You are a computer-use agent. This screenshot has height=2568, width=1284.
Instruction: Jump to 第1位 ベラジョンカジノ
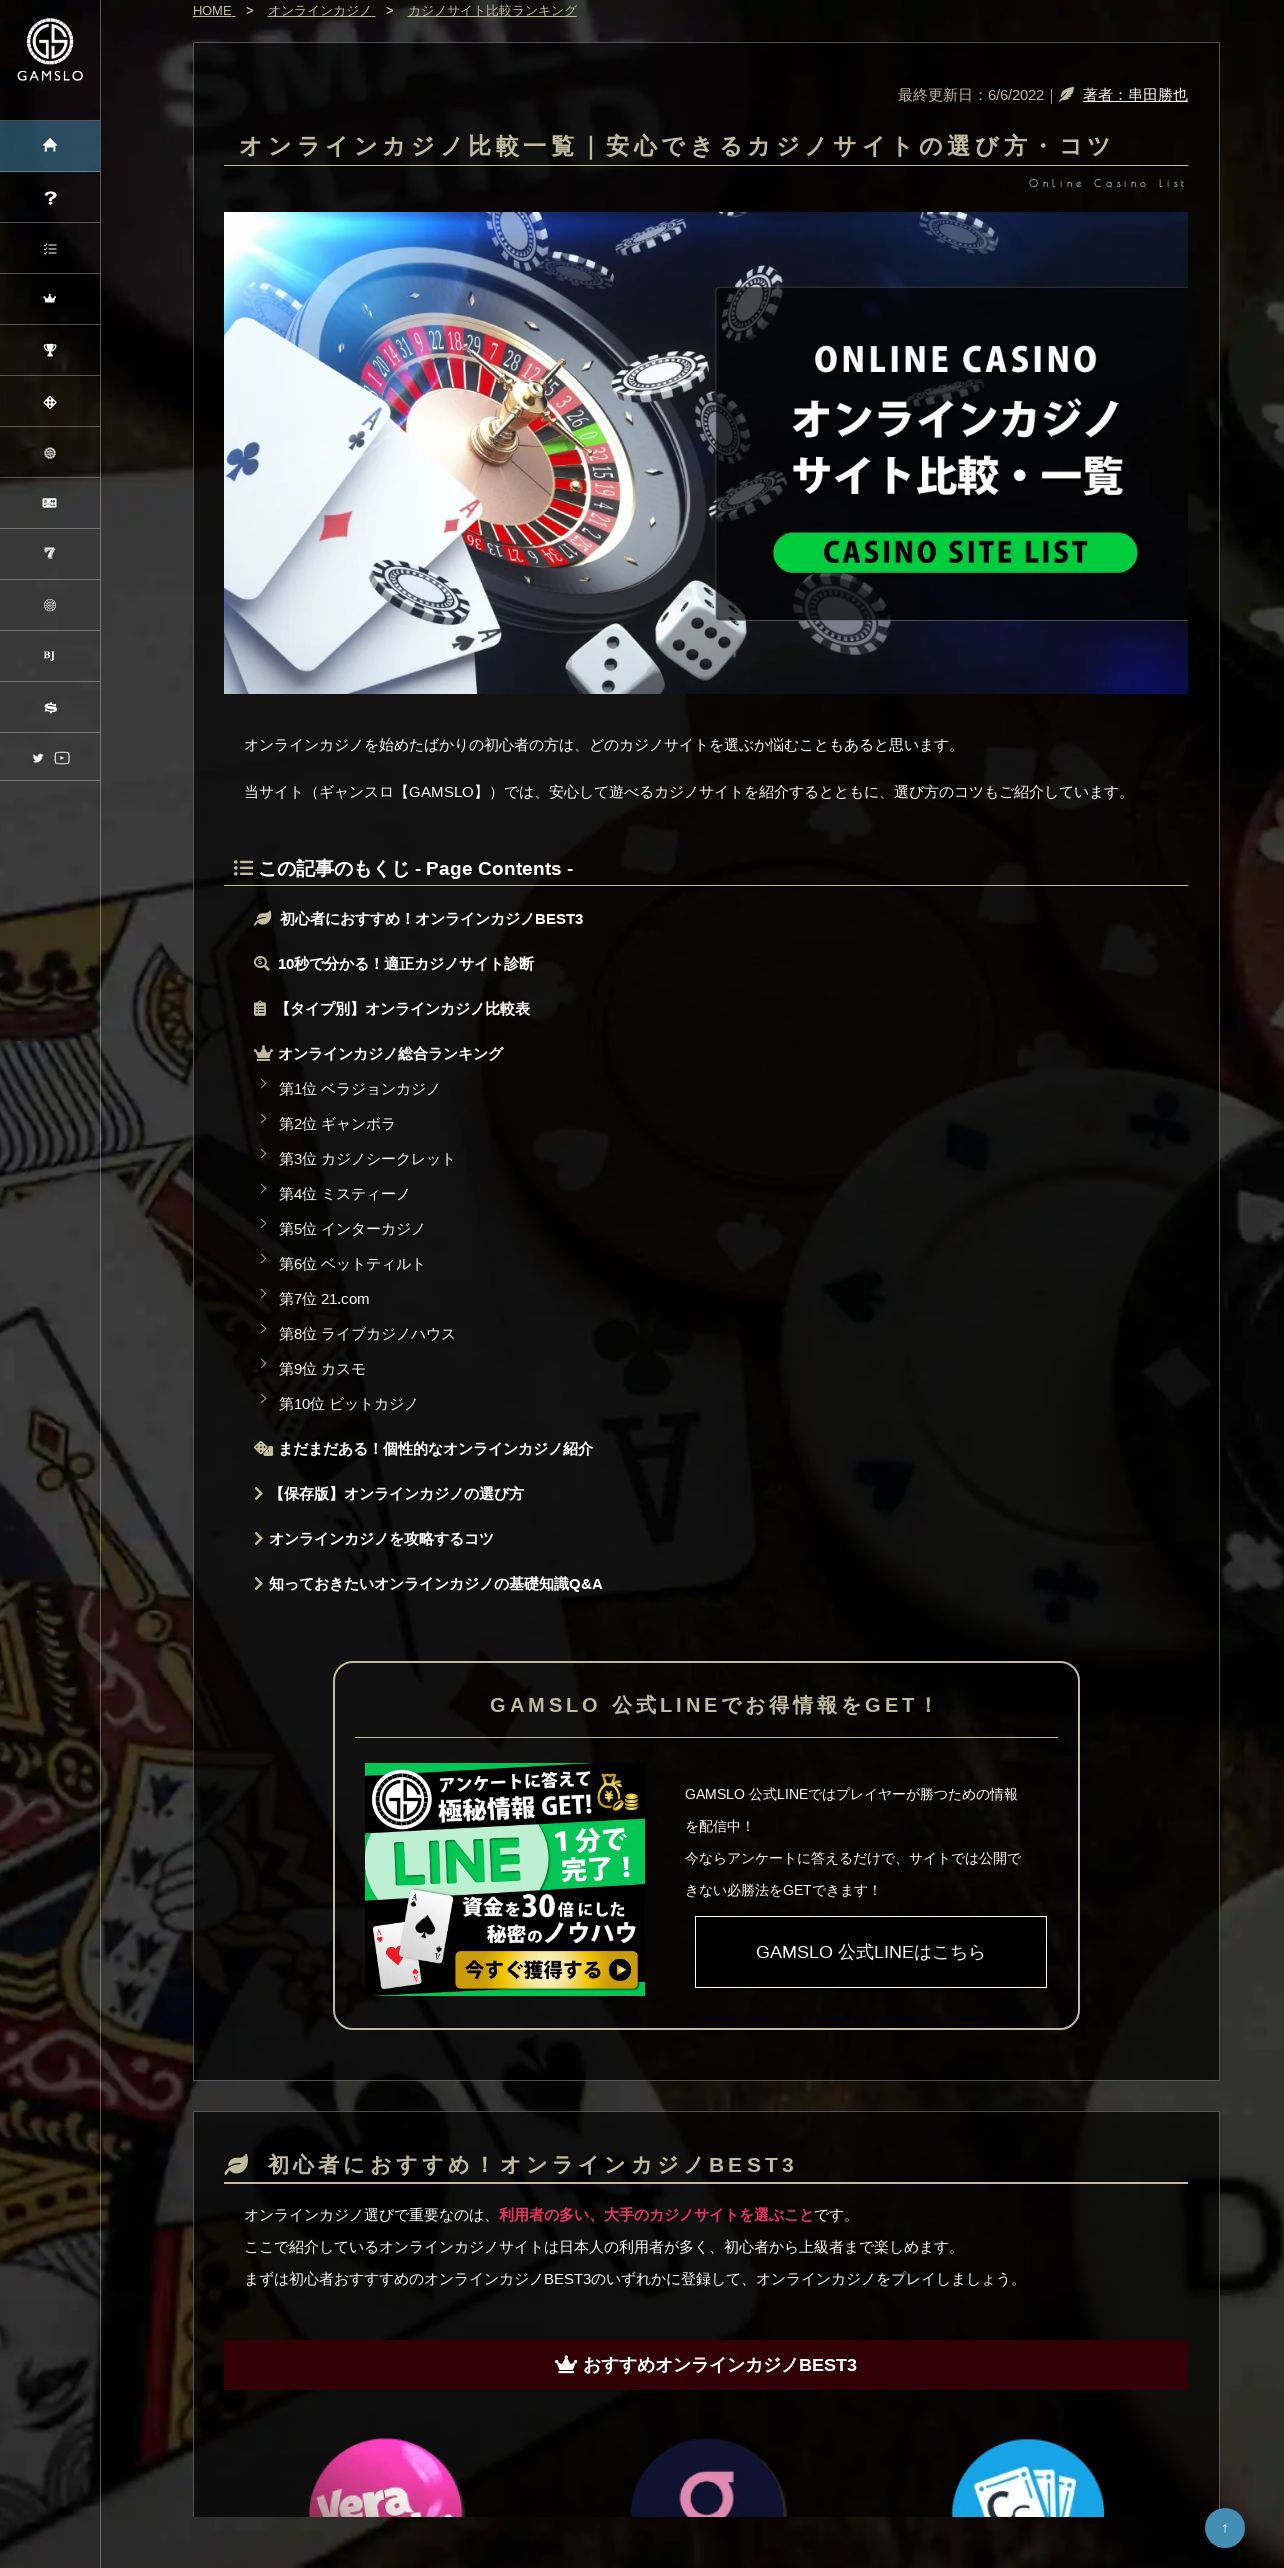coord(359,1088)
